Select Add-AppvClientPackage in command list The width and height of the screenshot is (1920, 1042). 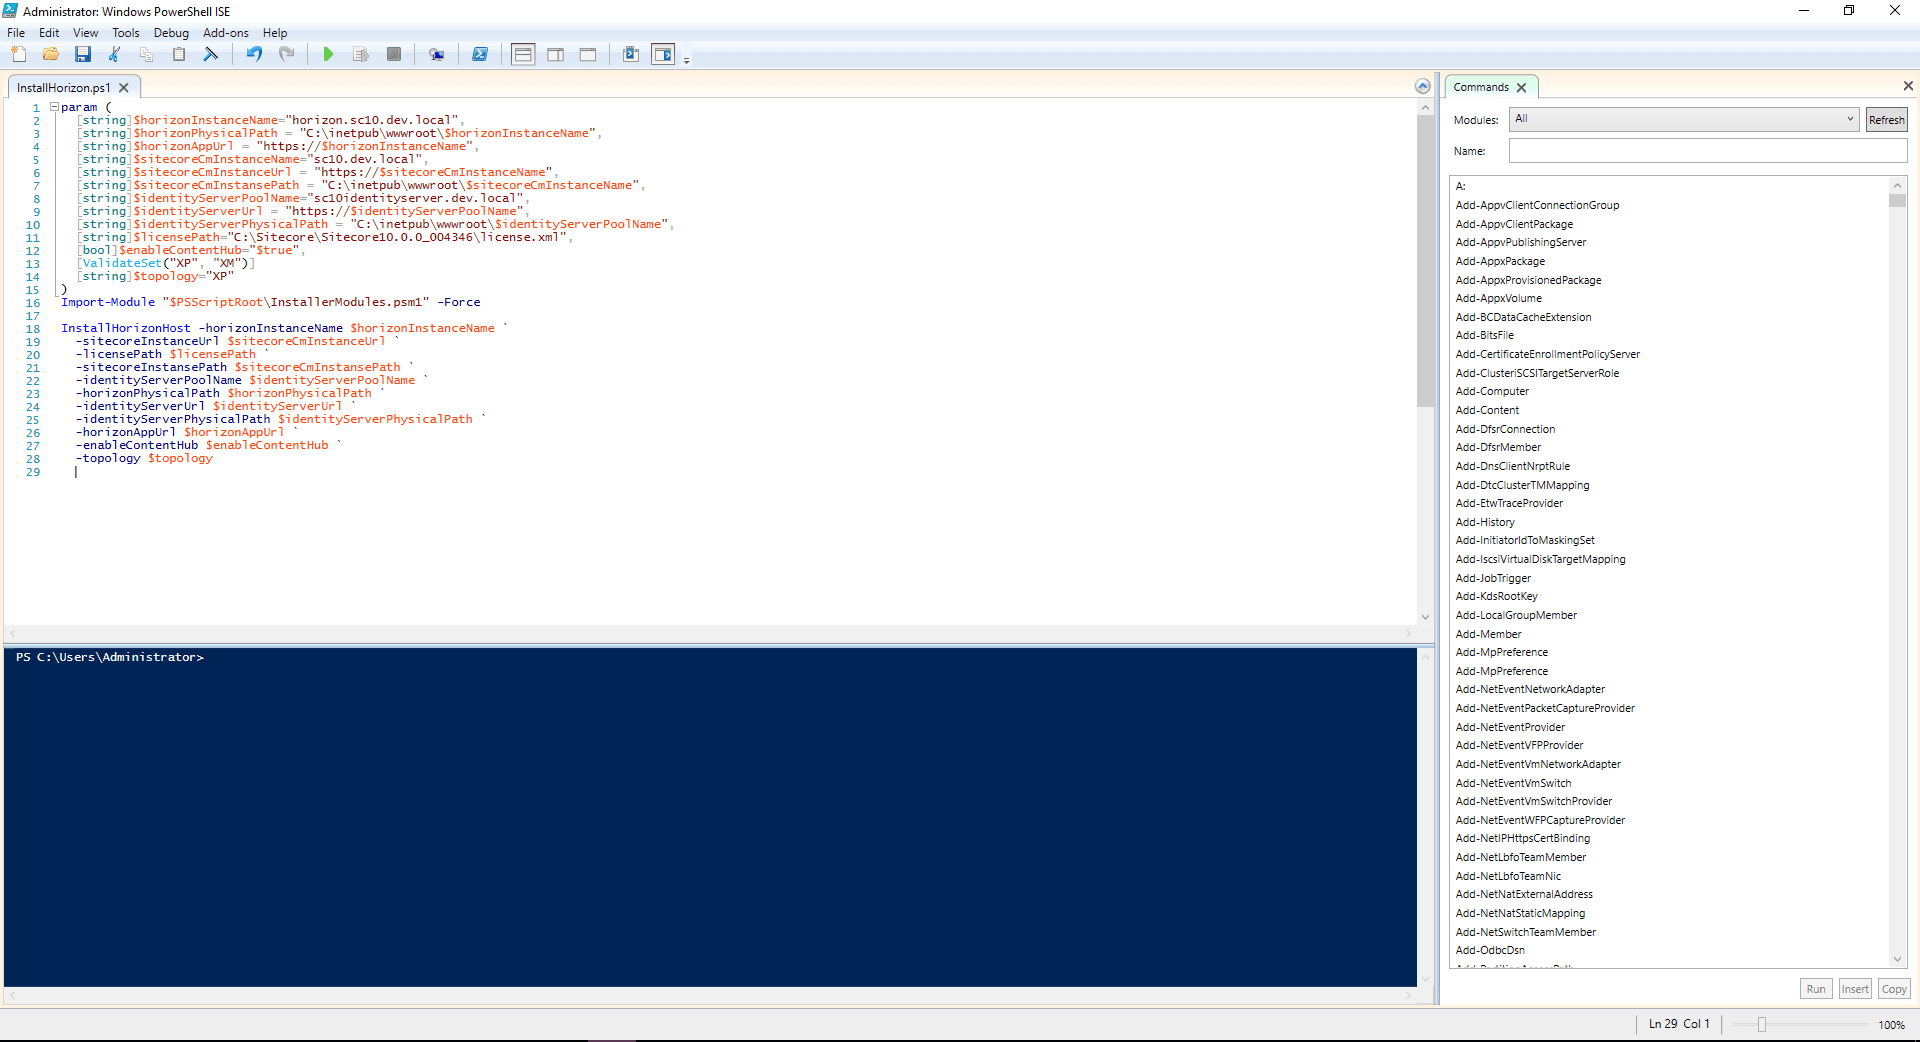(x=1514, y=224)
